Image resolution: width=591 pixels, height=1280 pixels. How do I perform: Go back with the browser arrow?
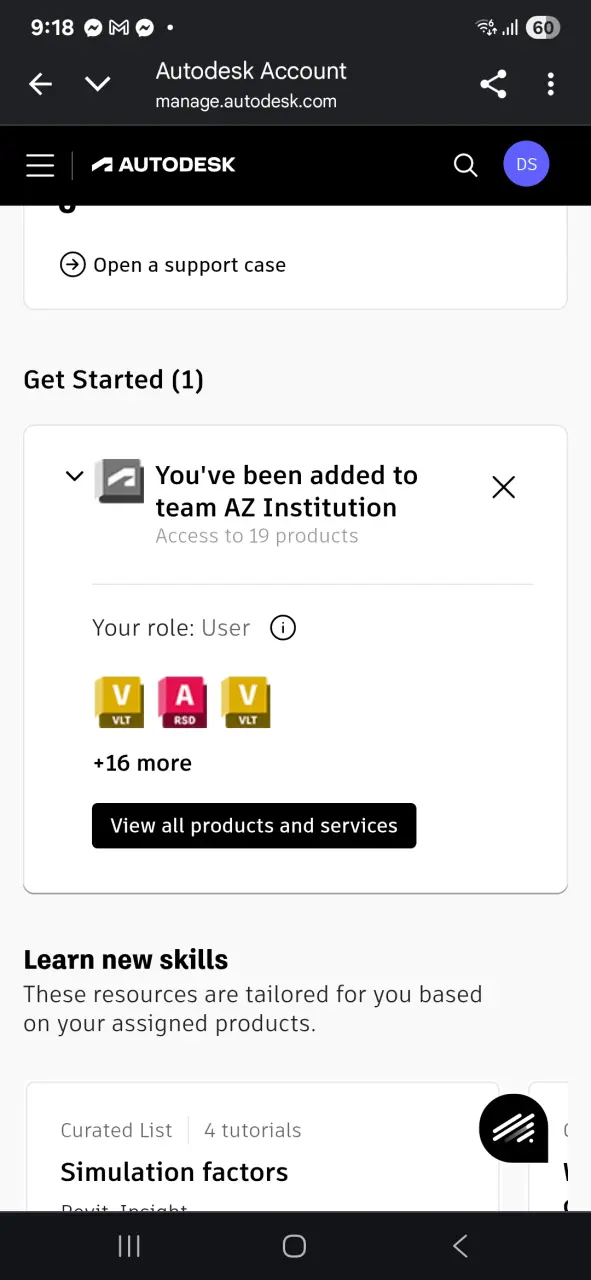point(40,84)
